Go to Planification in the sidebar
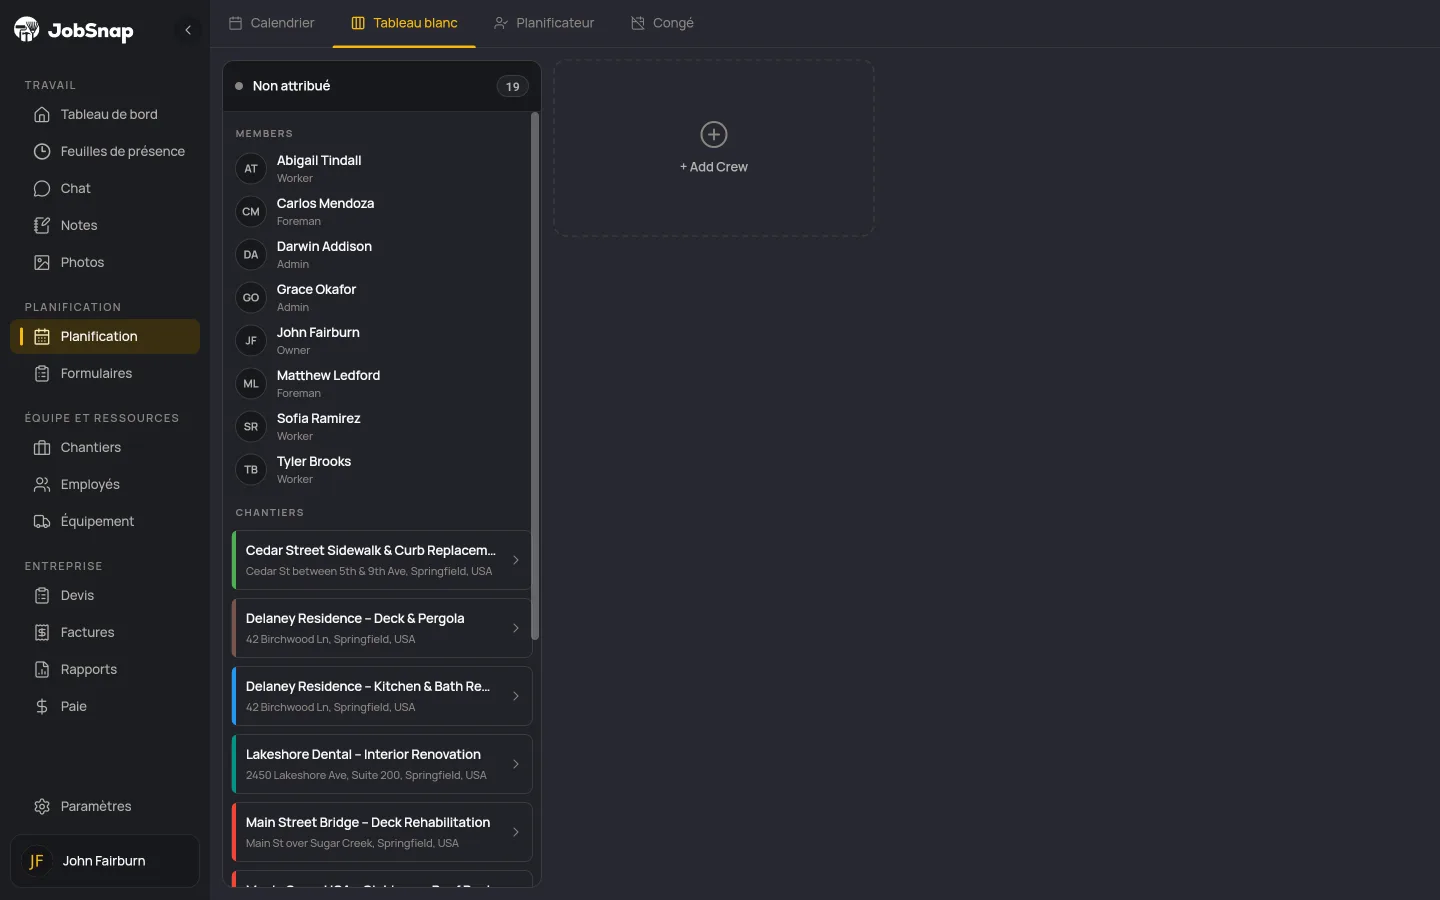This screenshot has height=900, width=1440. tap(105, 337)
